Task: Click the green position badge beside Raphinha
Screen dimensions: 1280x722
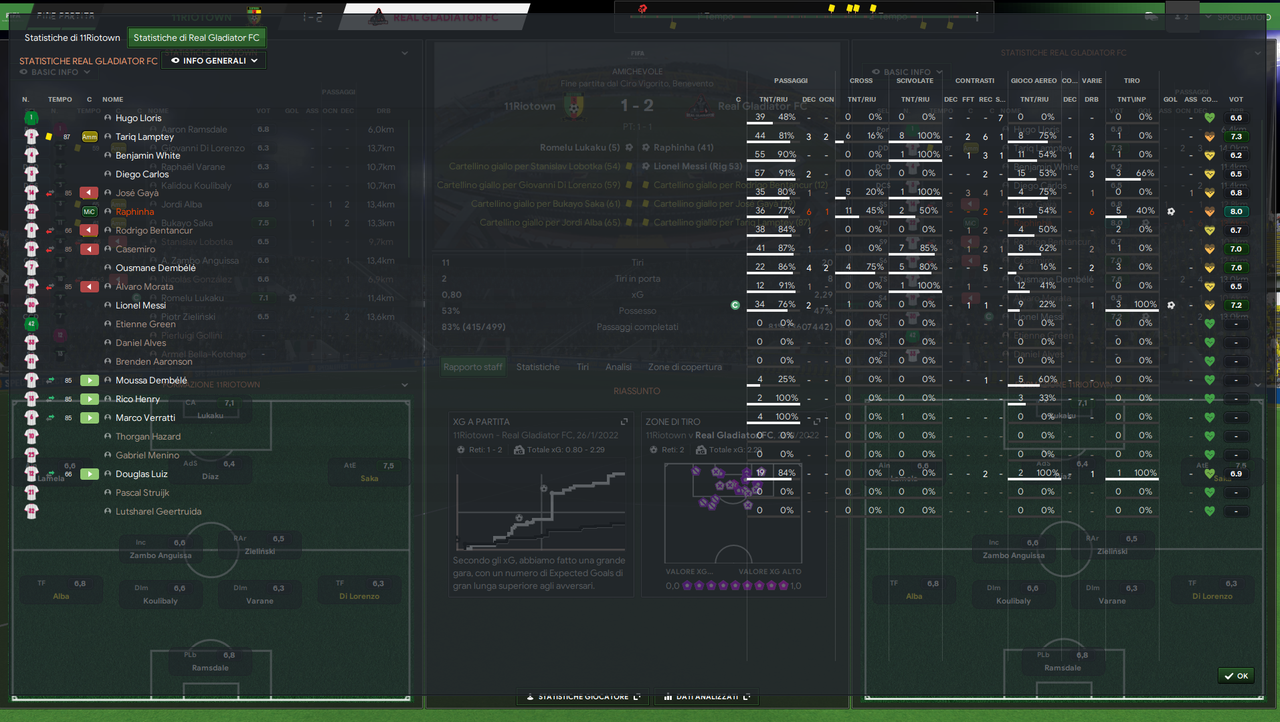Action: click(x=89, y=212)
